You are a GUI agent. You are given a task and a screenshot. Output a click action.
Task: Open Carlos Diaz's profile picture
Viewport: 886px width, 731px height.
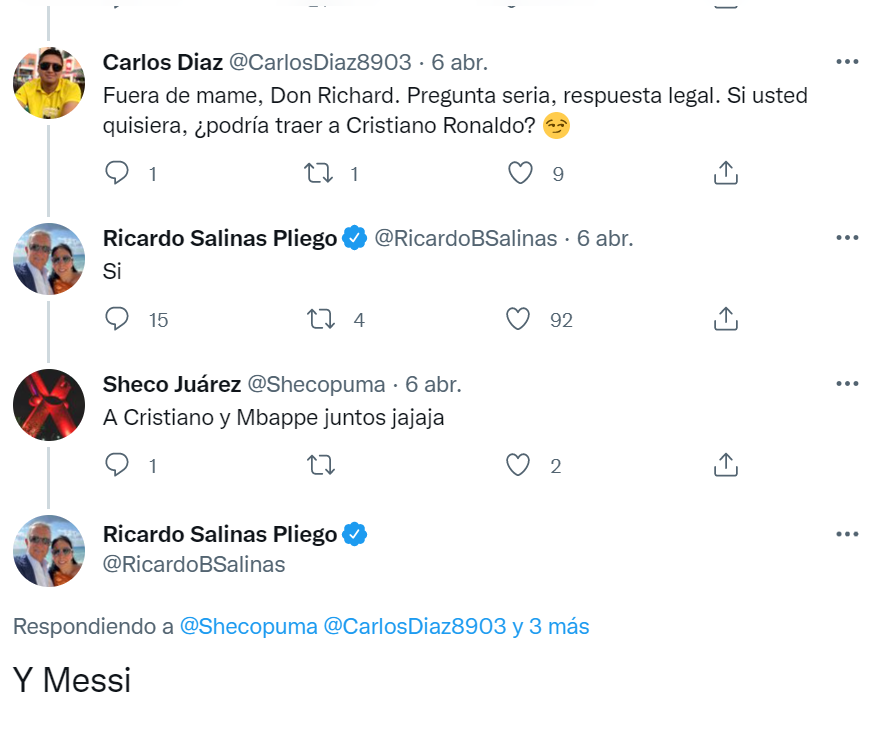(48, 83)
